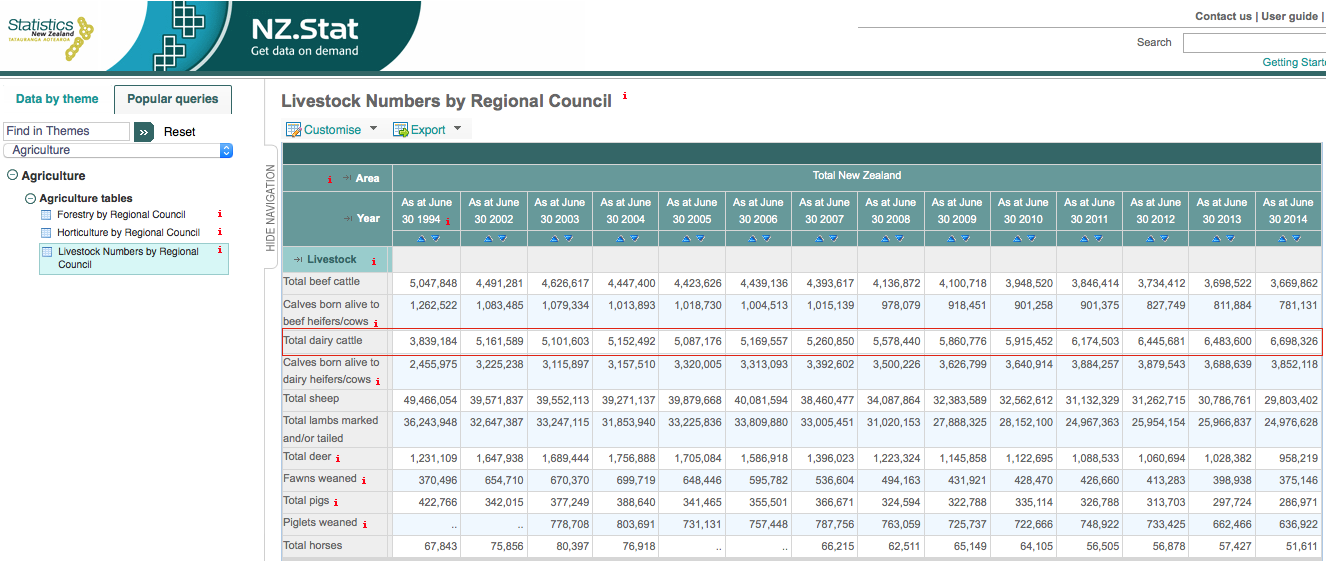Screen dimensions: 1326x561
Task: Select the Total dairy cattle row label
Action: [x=322, y=341]
